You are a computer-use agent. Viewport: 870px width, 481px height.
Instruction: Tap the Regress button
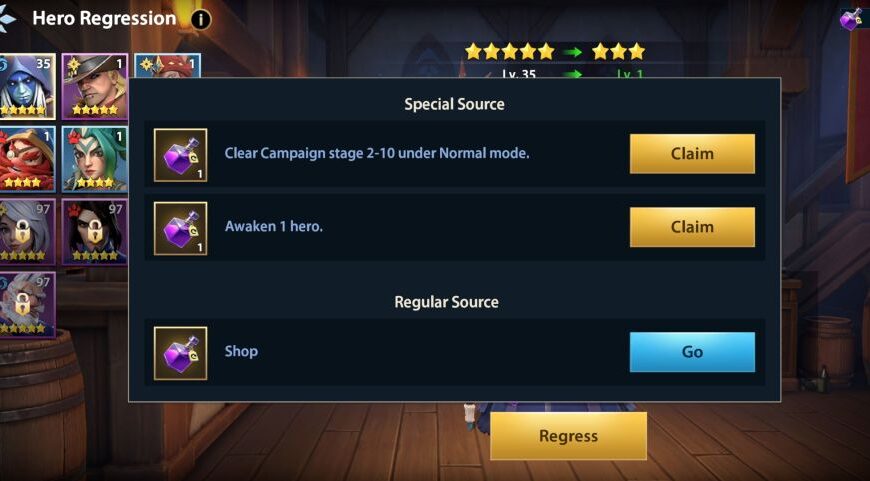[x=568, y=436]
